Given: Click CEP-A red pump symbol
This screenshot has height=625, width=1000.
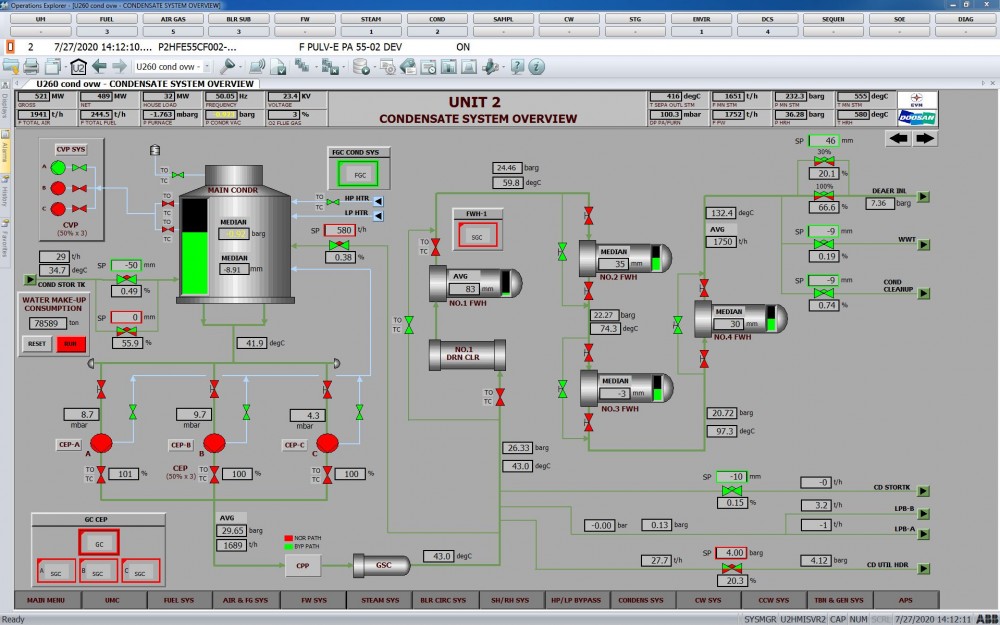Looking at the screenshot, I should 101,443.
